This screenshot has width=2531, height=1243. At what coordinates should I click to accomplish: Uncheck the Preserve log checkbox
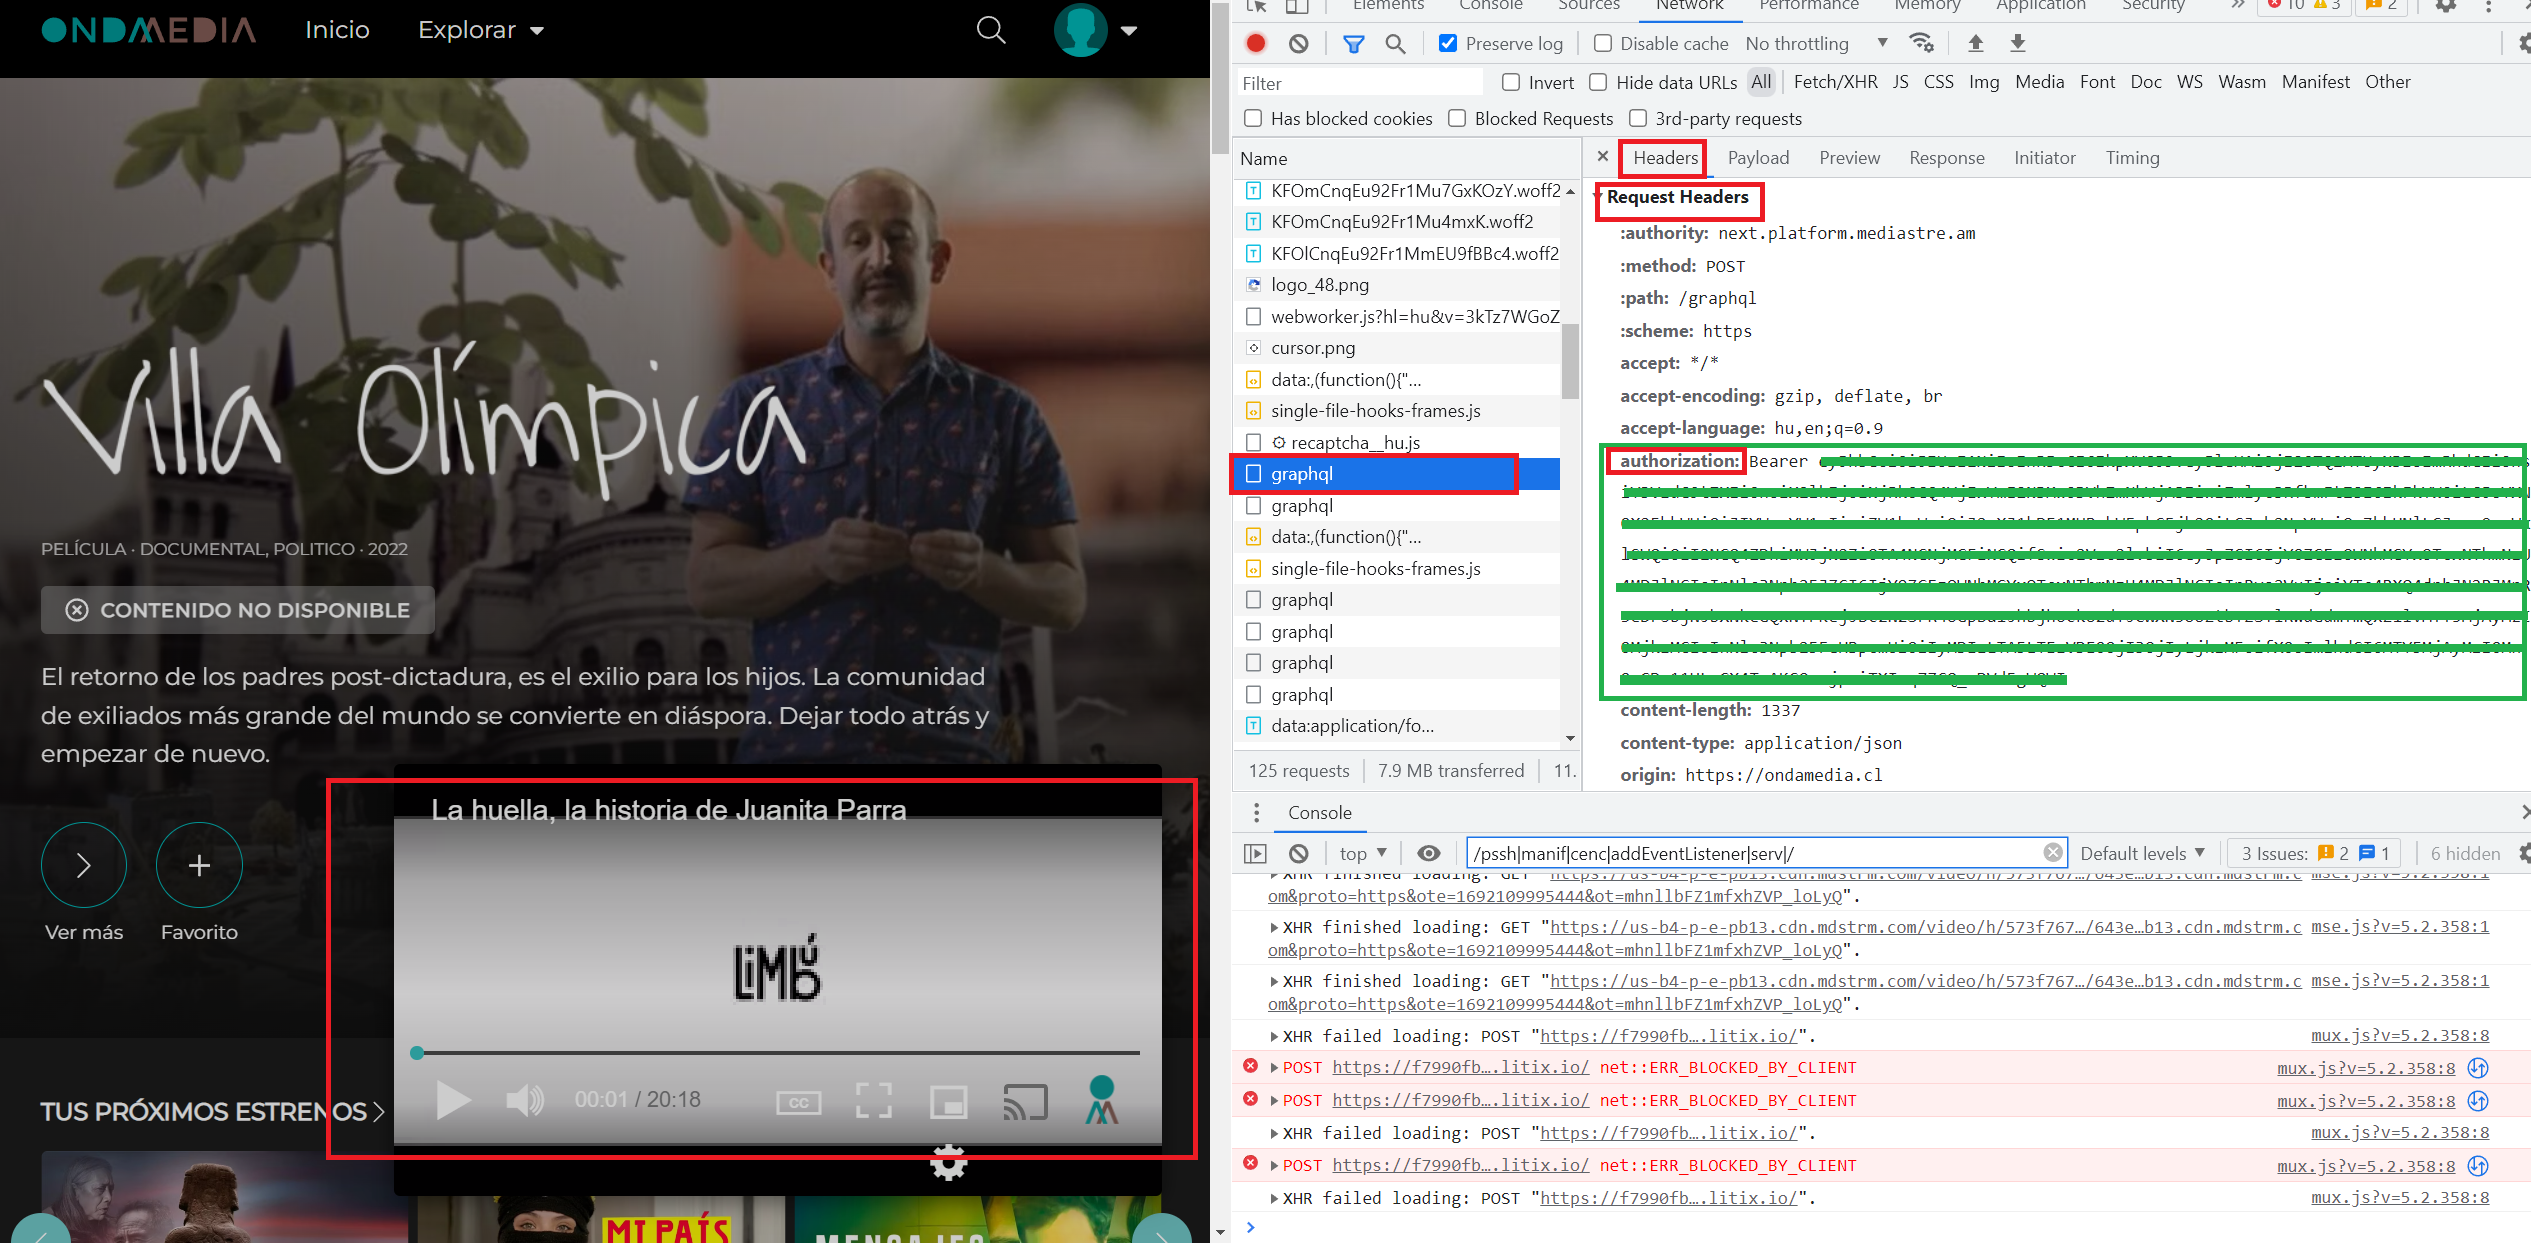(1447, 43)
